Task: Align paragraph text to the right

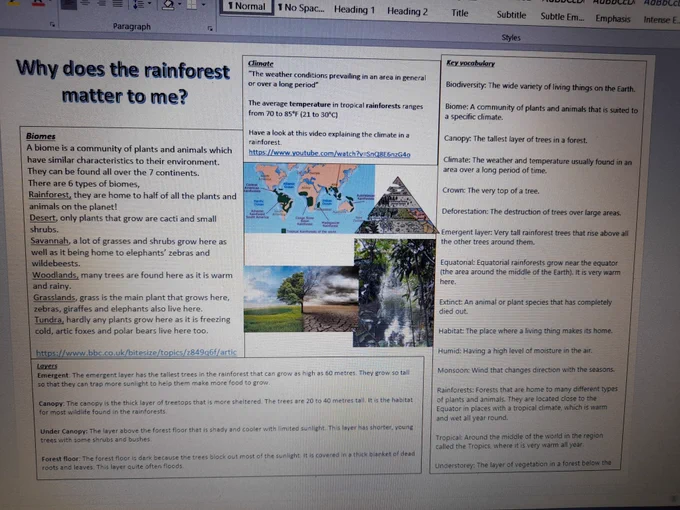Action: (x=102, y=3)
